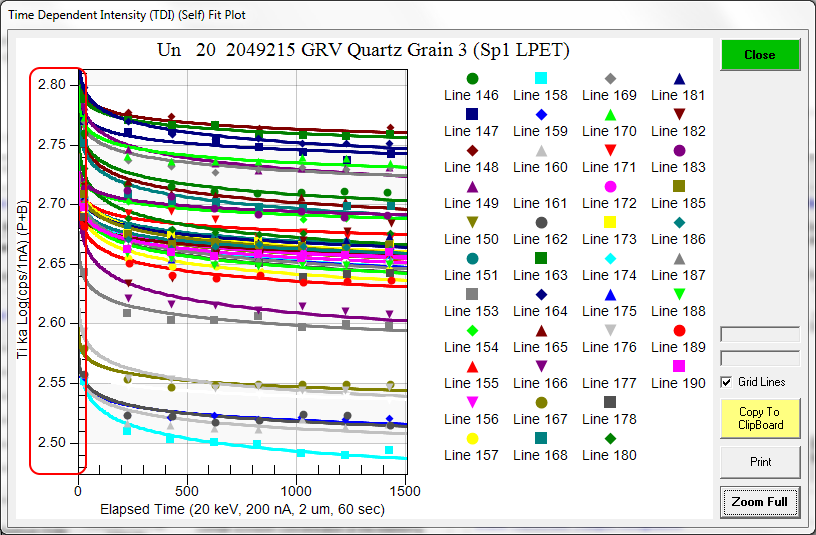Toggle the Grid Lines checkbox
Screen dimensions: 816x535
(x=726, y=382)
